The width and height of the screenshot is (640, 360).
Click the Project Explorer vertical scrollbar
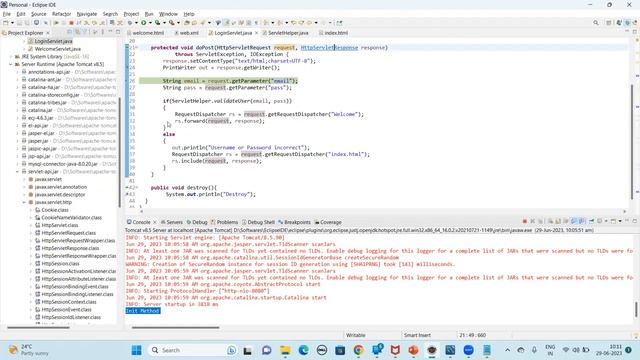pos(119,151)
